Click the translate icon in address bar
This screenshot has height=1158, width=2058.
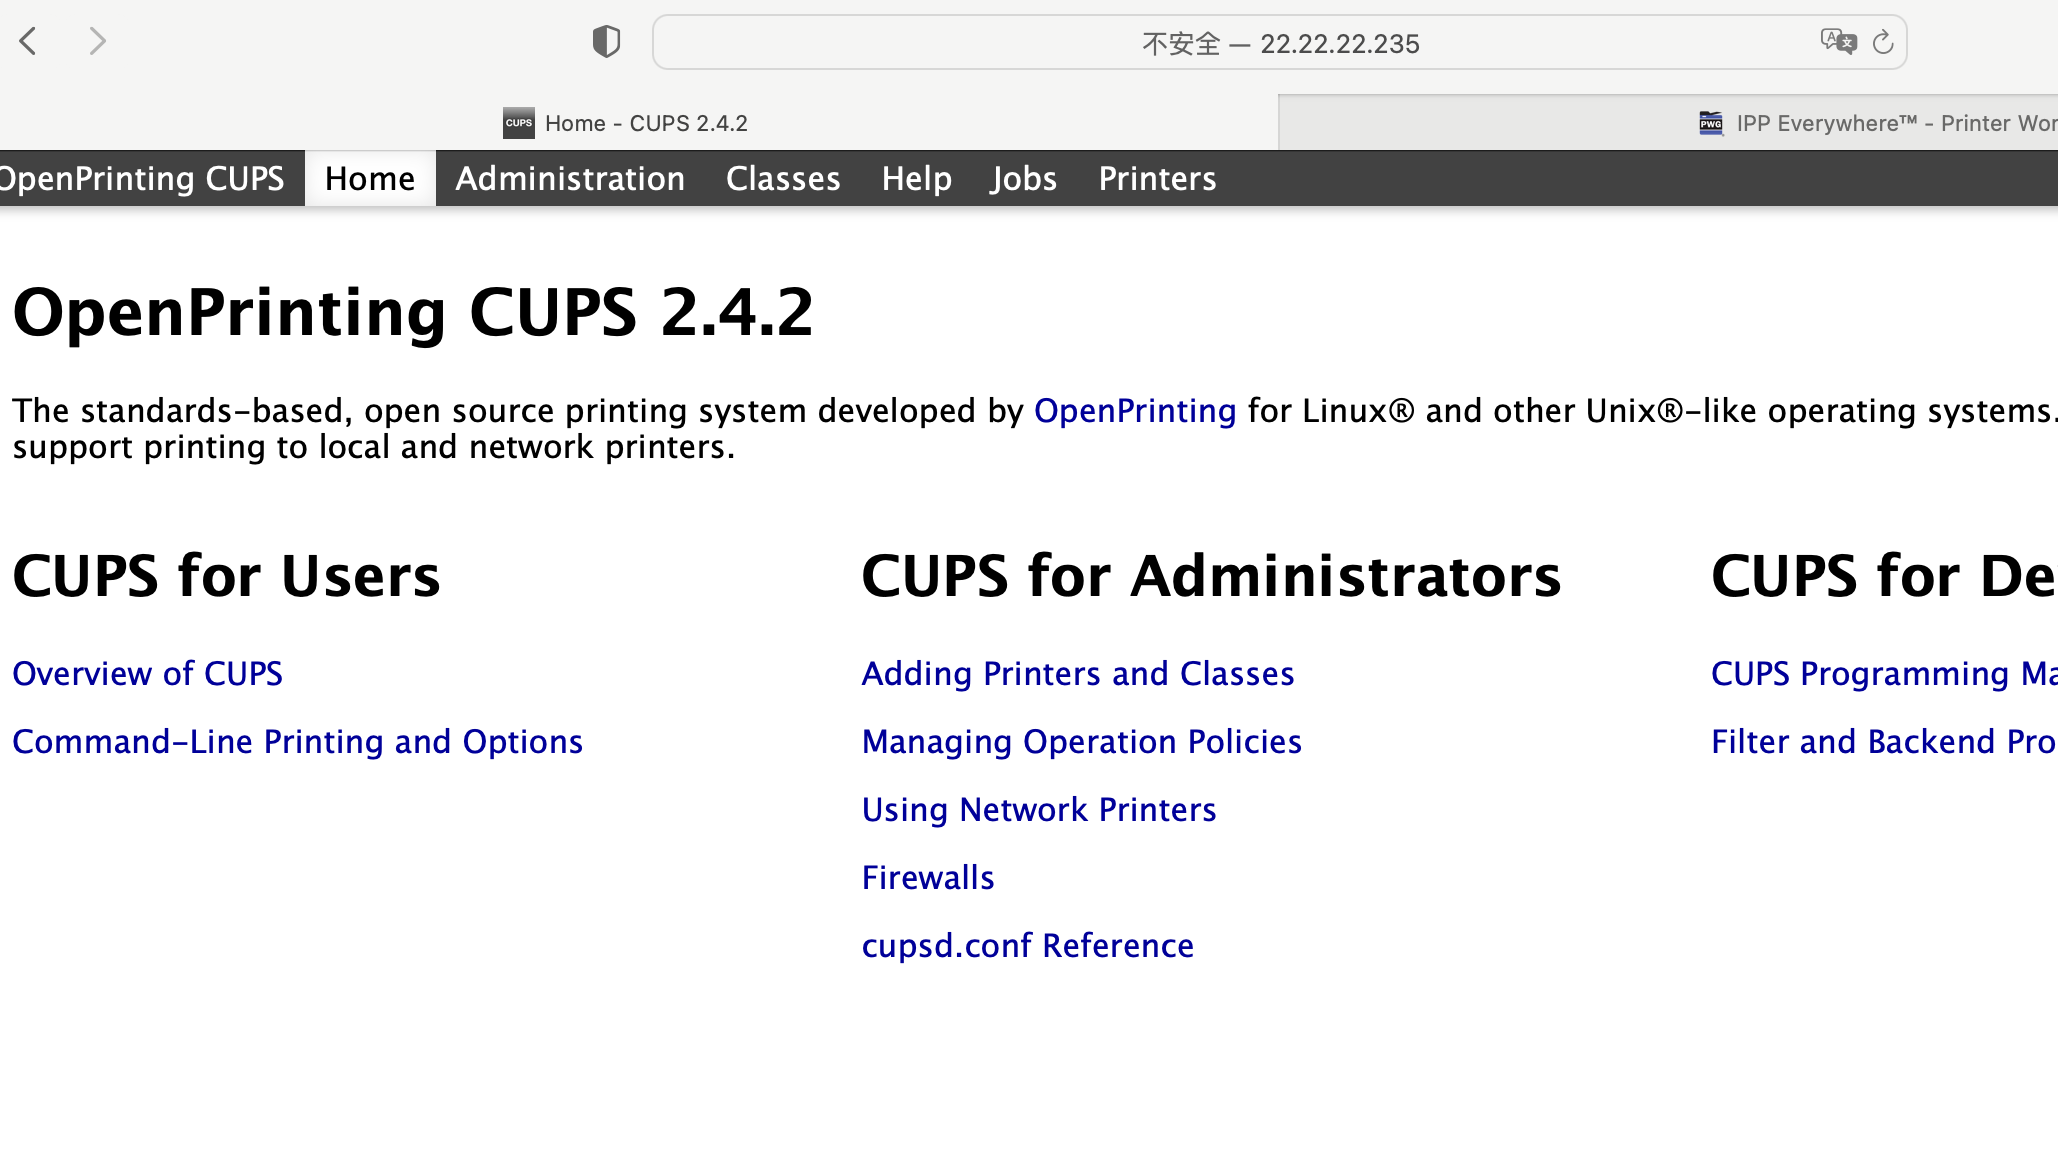pos(1838,42)
